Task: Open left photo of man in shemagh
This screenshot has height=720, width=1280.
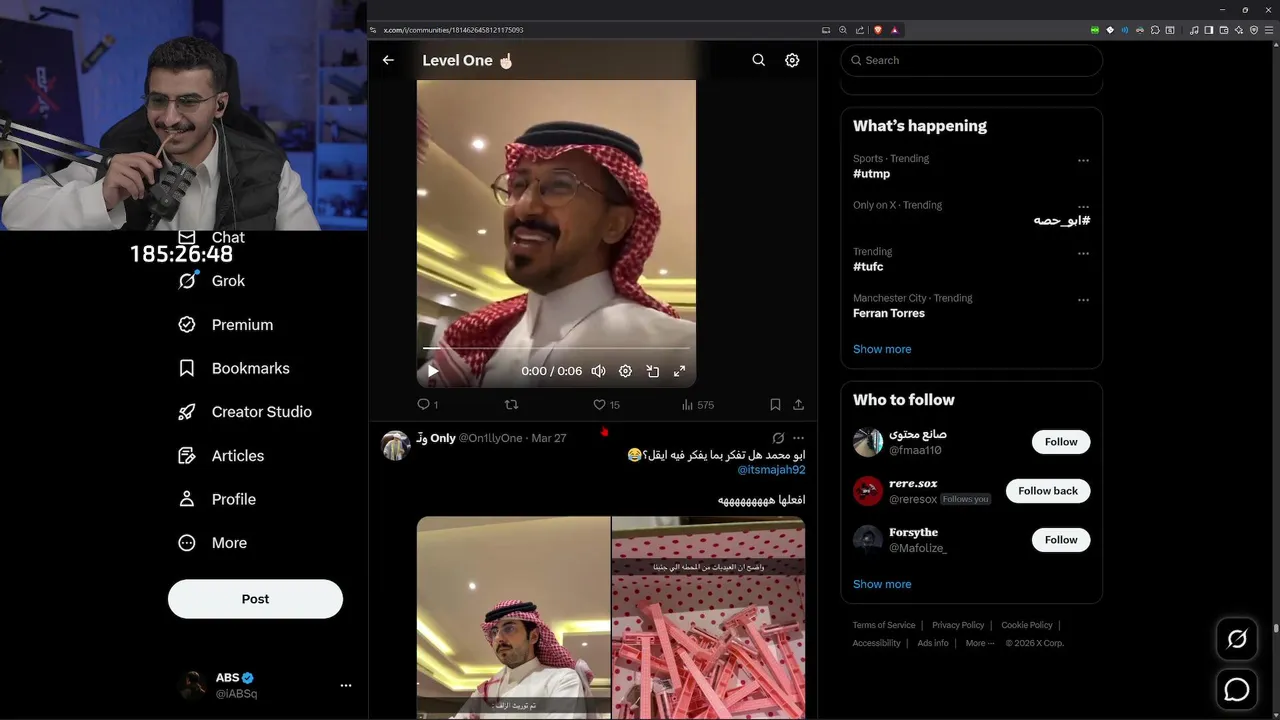Action: 513,617
